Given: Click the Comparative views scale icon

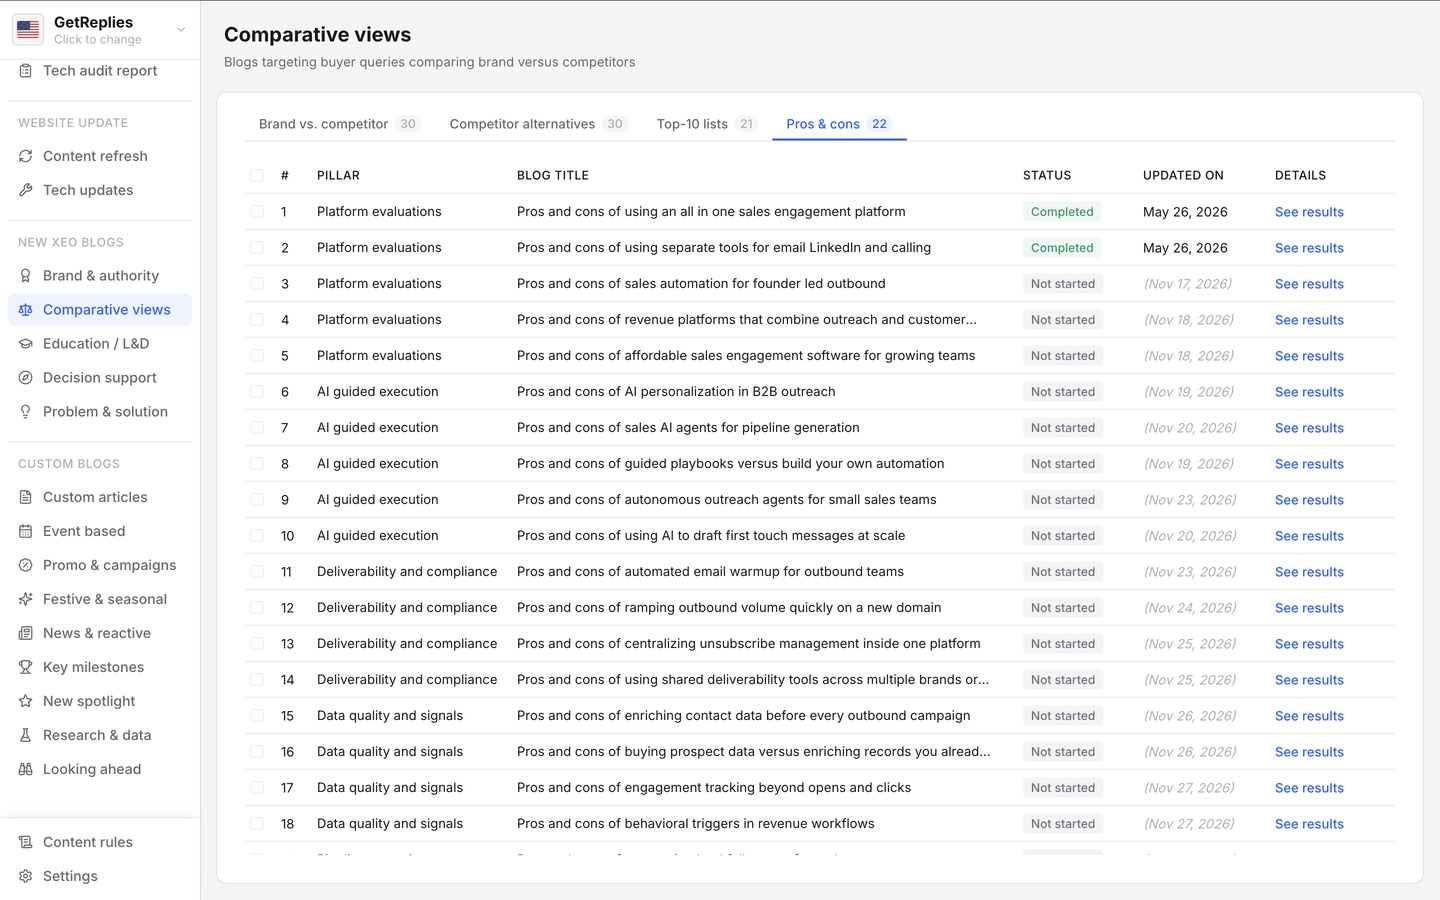Looking at the screenshot, I should pos(26,310).
